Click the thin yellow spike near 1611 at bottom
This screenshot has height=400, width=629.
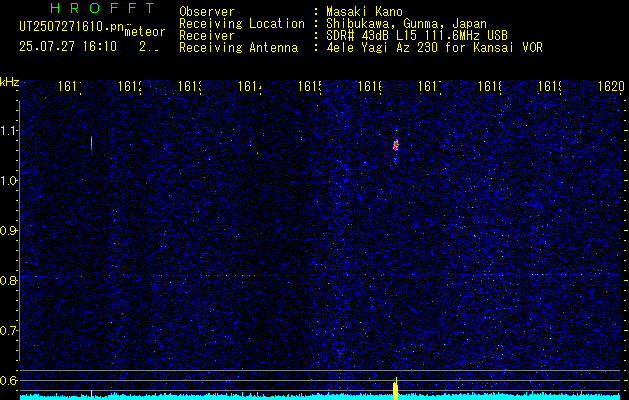(x=91, y=394)
